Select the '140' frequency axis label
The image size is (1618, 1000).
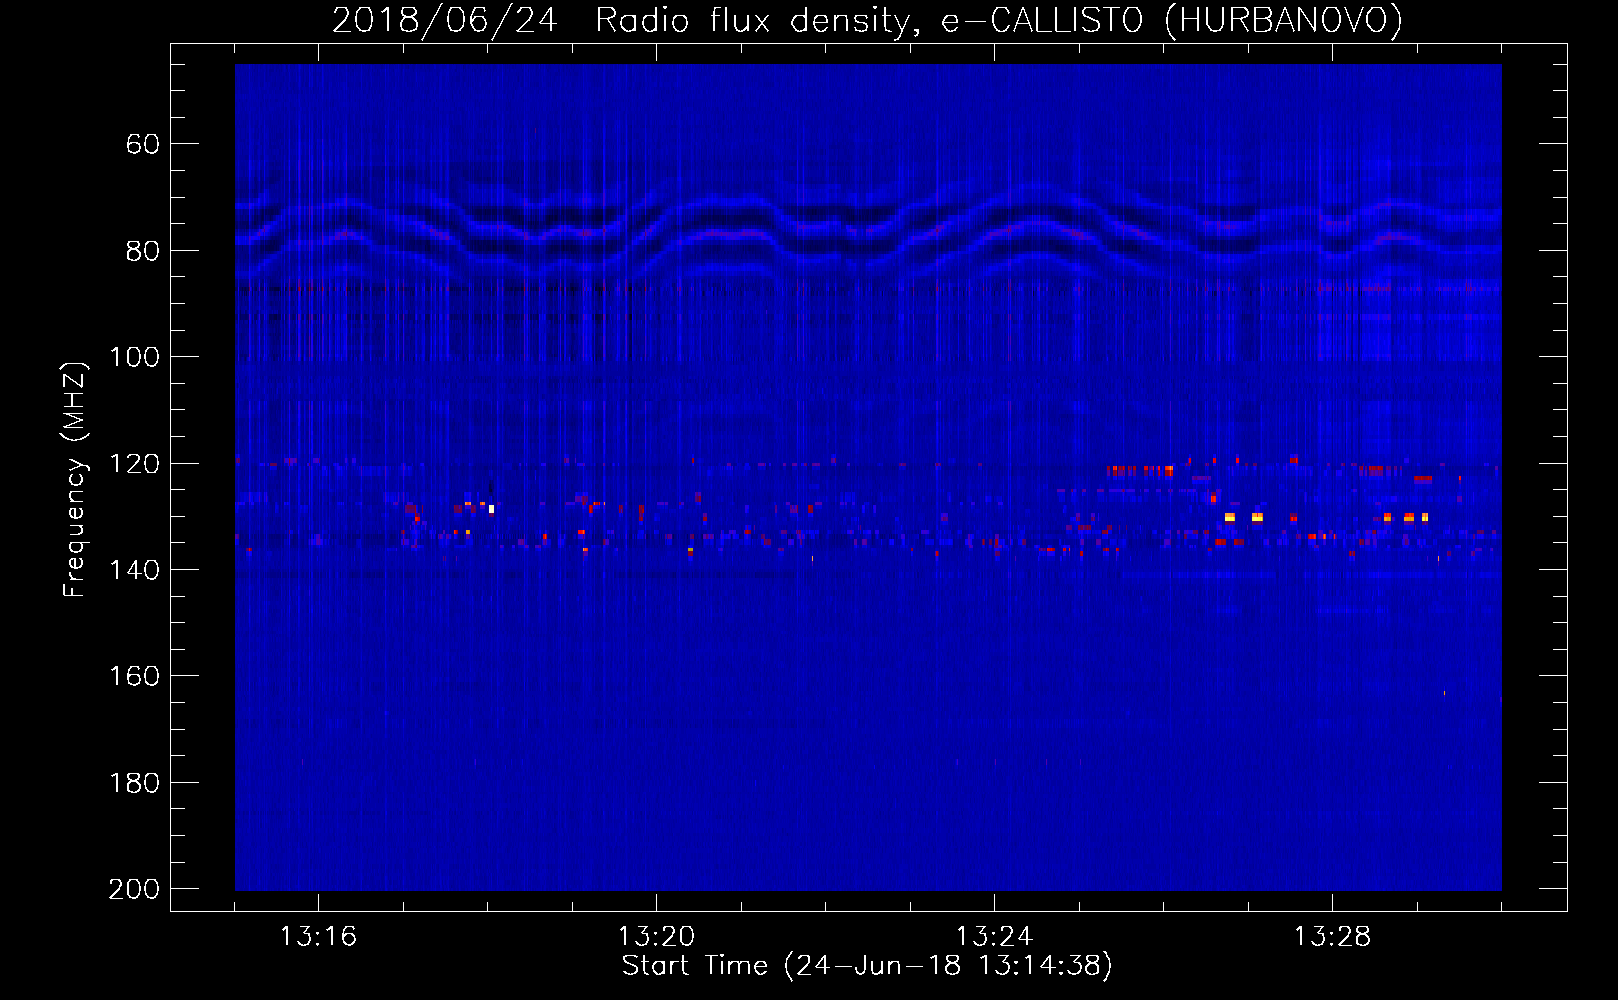134,570
